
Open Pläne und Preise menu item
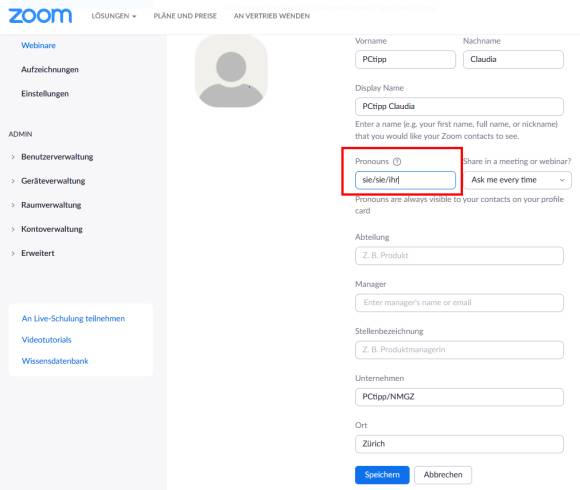(x=185, y=16)
